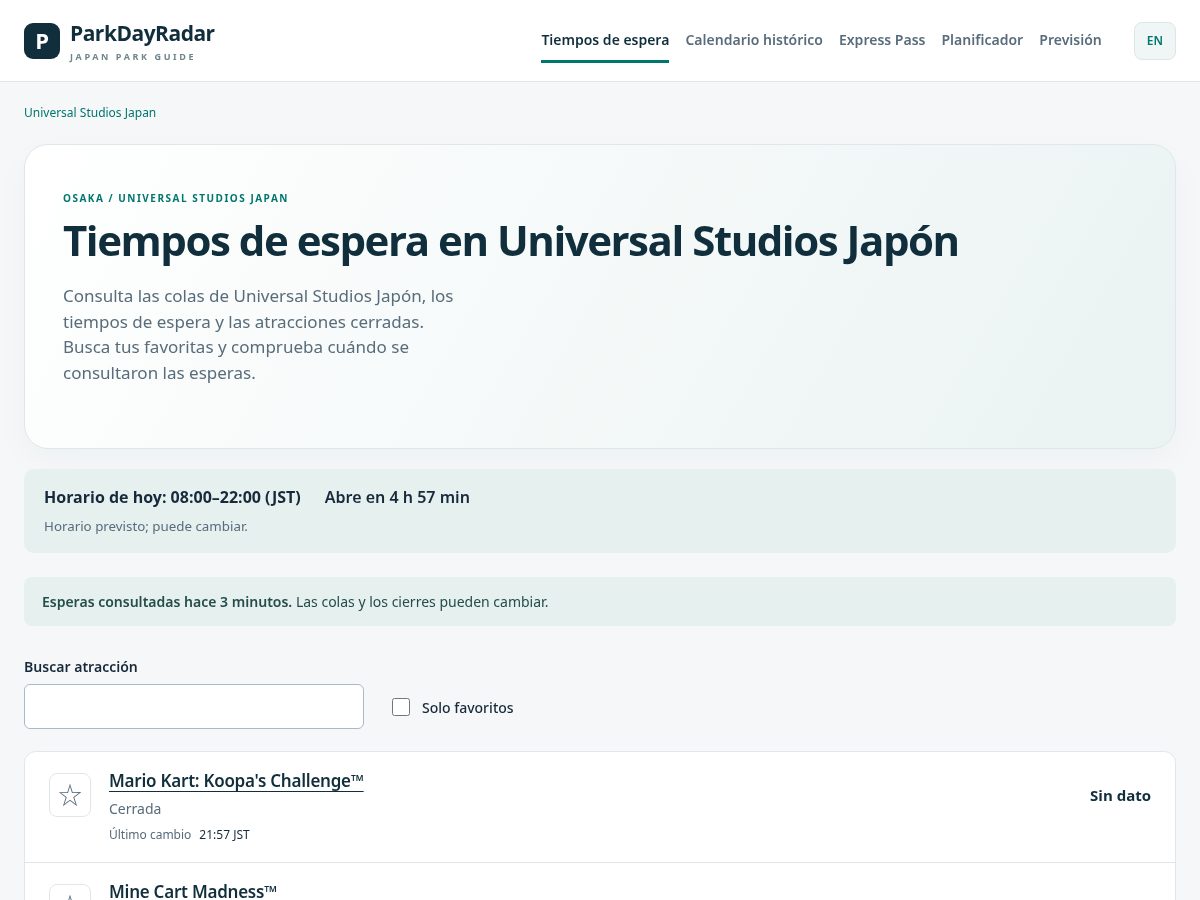
Task: Select 'Horario de hoy: 08:00–22:00 (JST)' text
Action: click(172, 497)
